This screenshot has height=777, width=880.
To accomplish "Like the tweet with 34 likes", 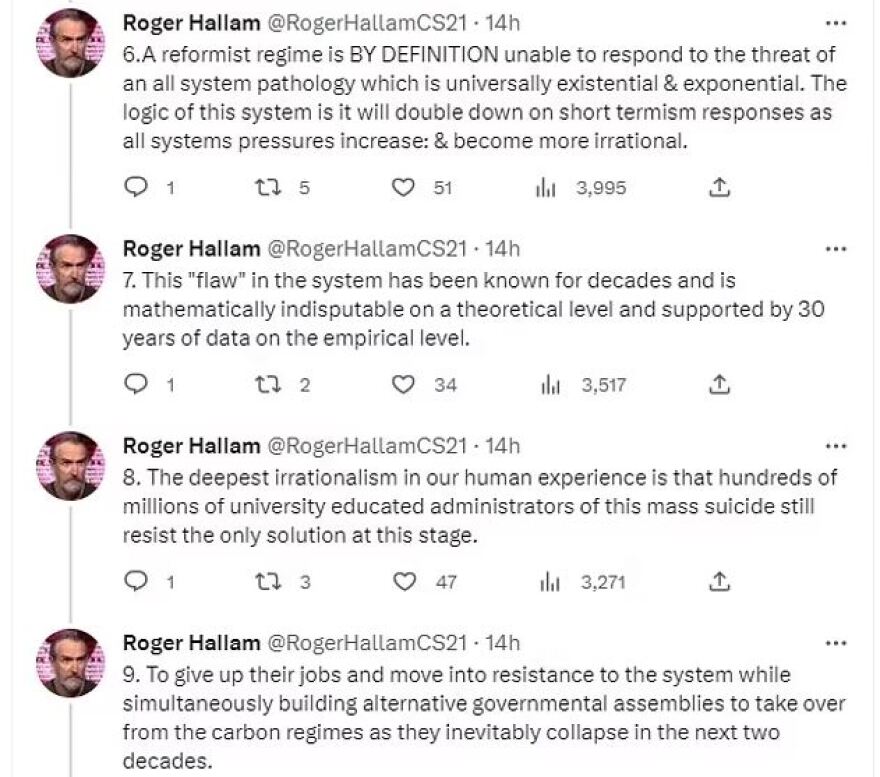I will pyautogui.click(x=403, y=384).
